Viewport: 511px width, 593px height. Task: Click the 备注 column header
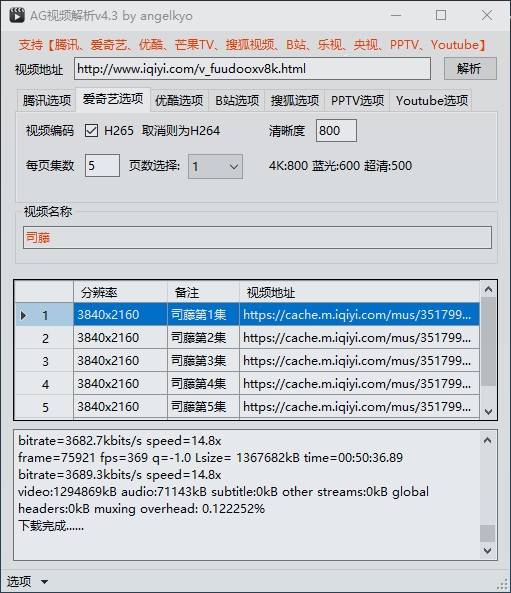click(x=203, y=292)
